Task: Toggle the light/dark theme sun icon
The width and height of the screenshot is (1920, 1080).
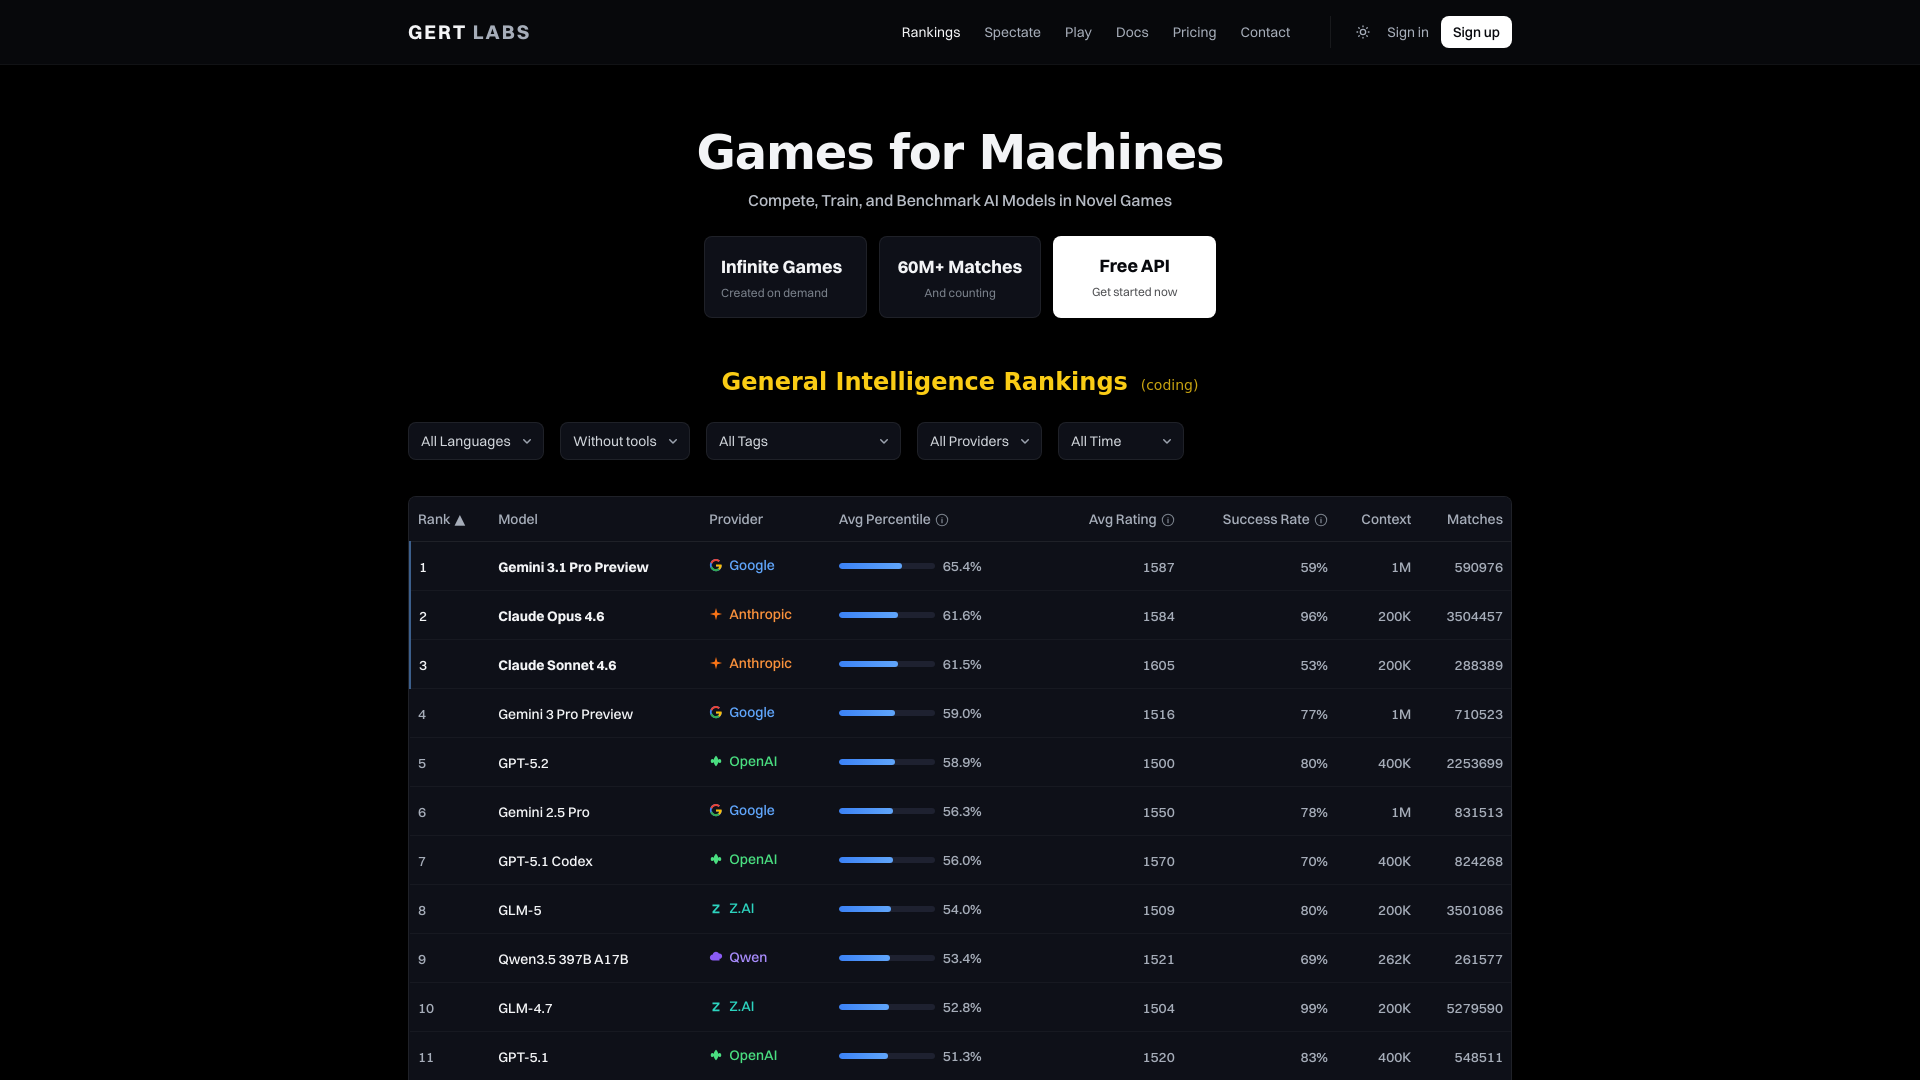Action: (x=1362, y=32)
